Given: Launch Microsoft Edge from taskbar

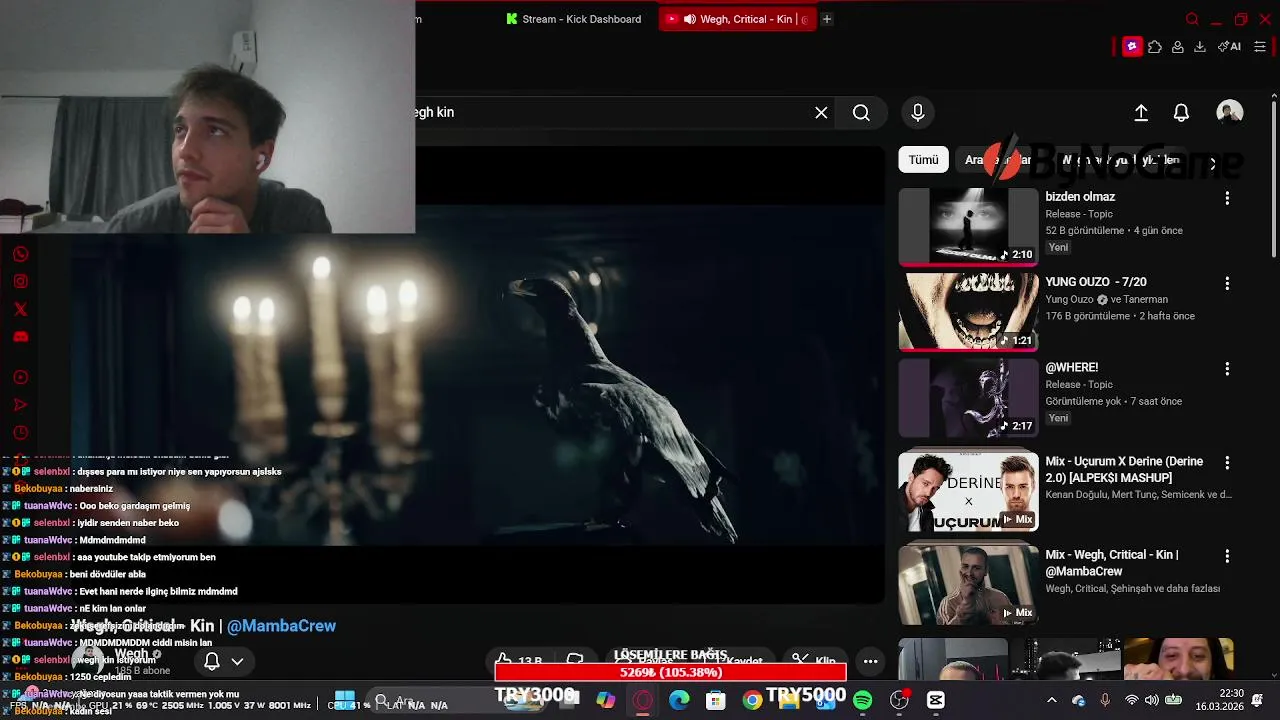Looking at the screenshot, I should point(679,701).
